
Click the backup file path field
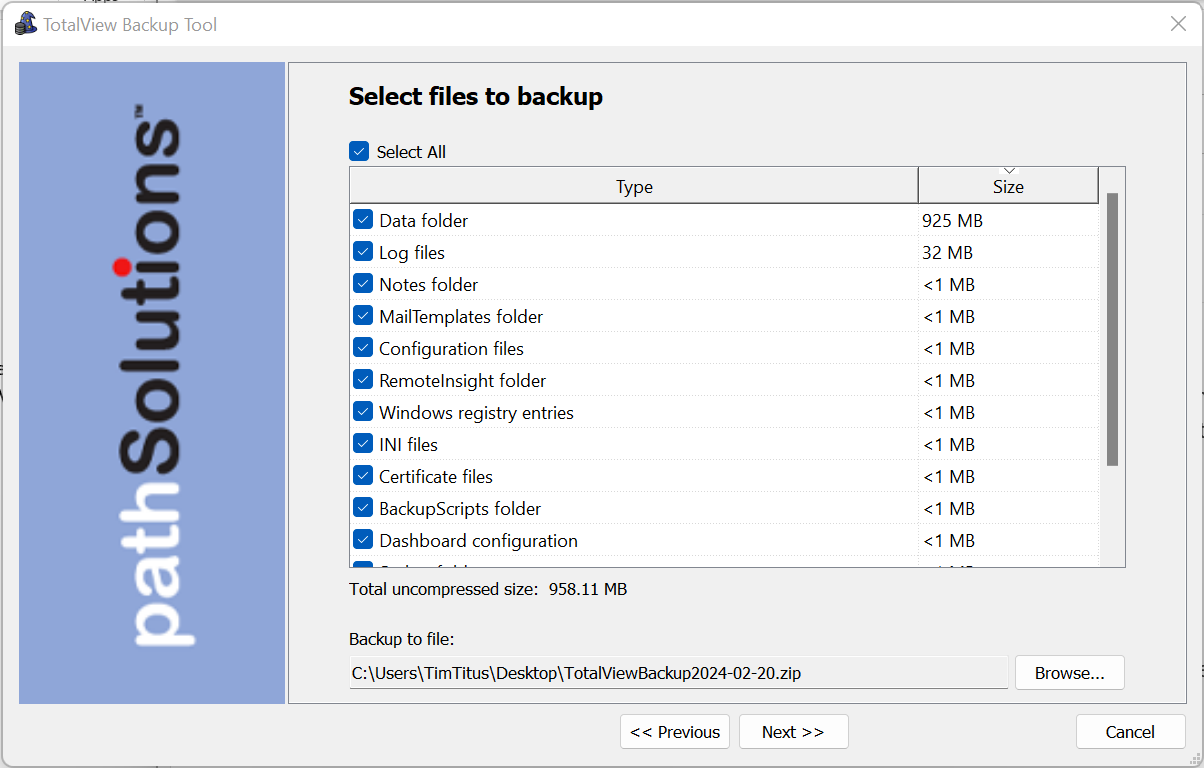[678, 673]
